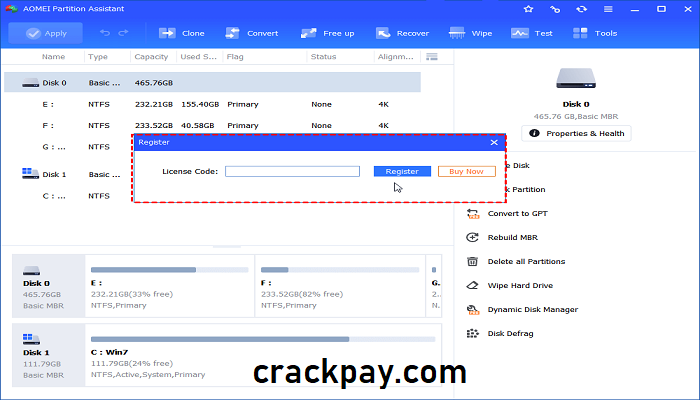Click the Convert to GPT icon
The height and width of the screenshot is (400, 700).
click(473, 213)
